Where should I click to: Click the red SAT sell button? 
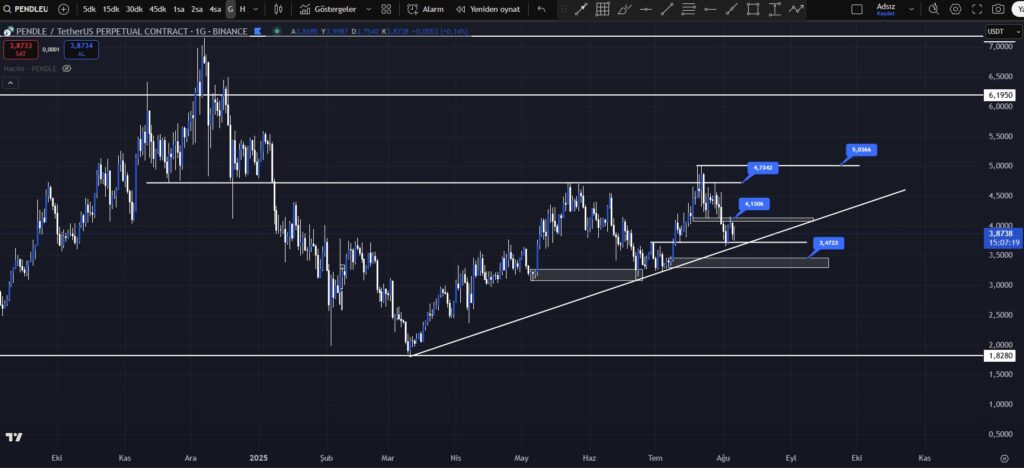point(18,49)
